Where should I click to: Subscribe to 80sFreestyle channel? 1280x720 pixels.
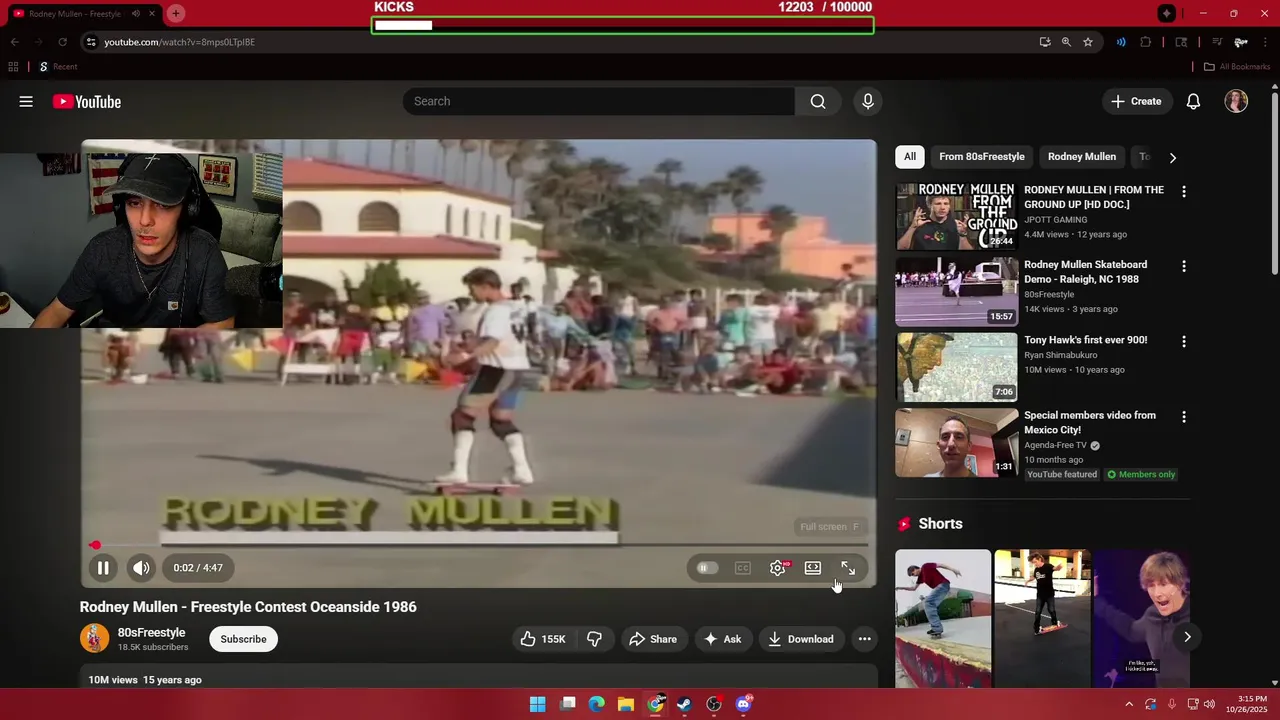[x=243, y=639]
